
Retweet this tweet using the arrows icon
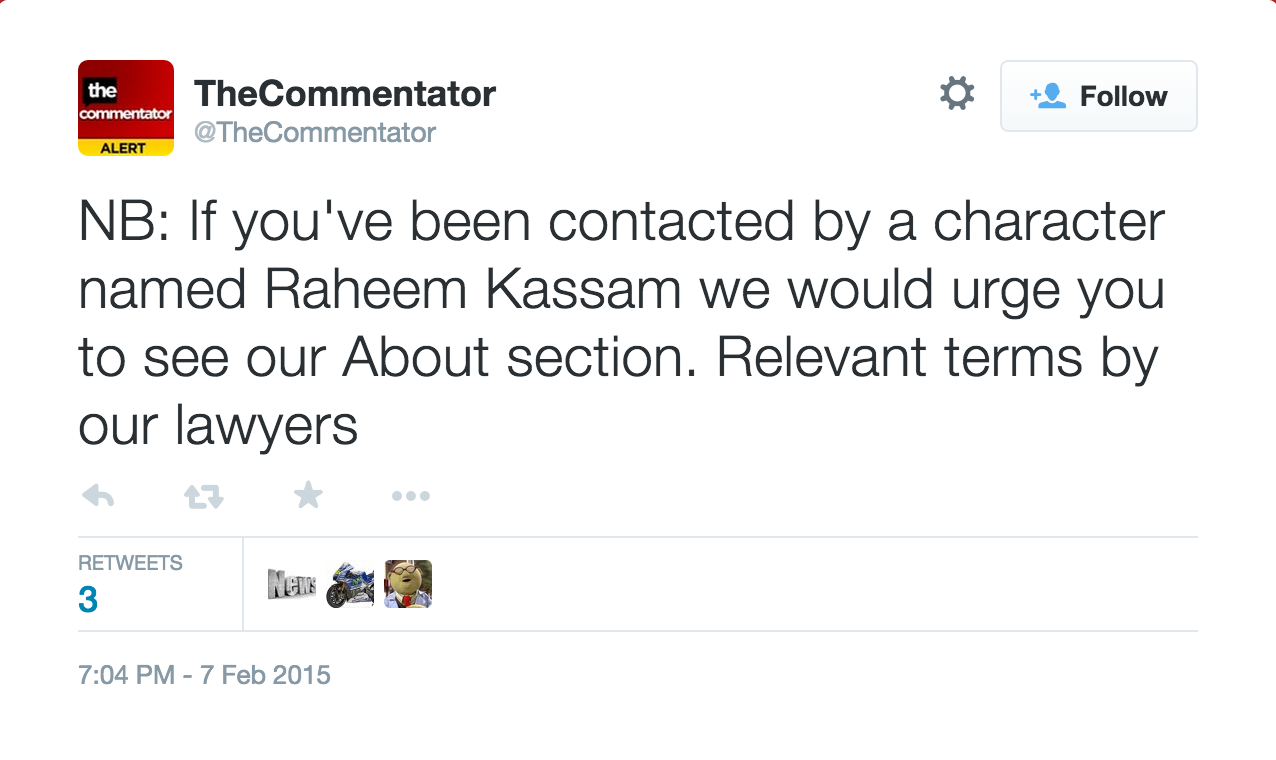coord(204,495)
